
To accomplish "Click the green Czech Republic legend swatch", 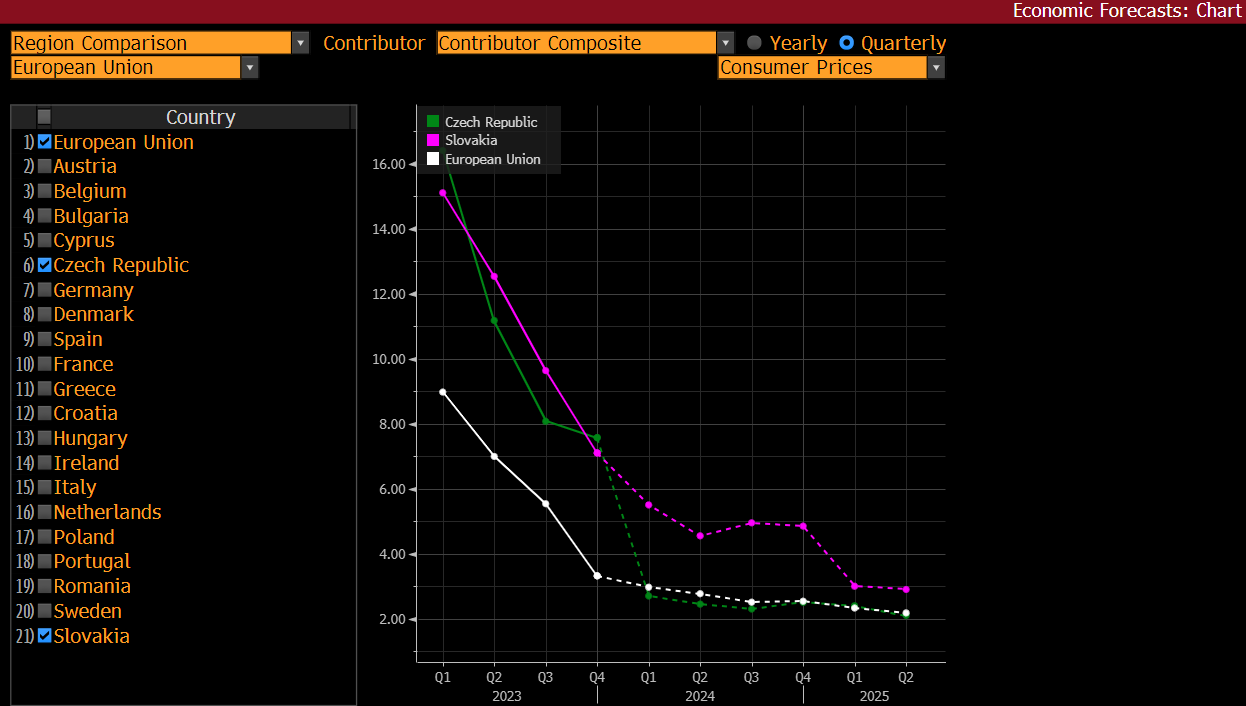I will pyautogui.click(x=433, y=122).
